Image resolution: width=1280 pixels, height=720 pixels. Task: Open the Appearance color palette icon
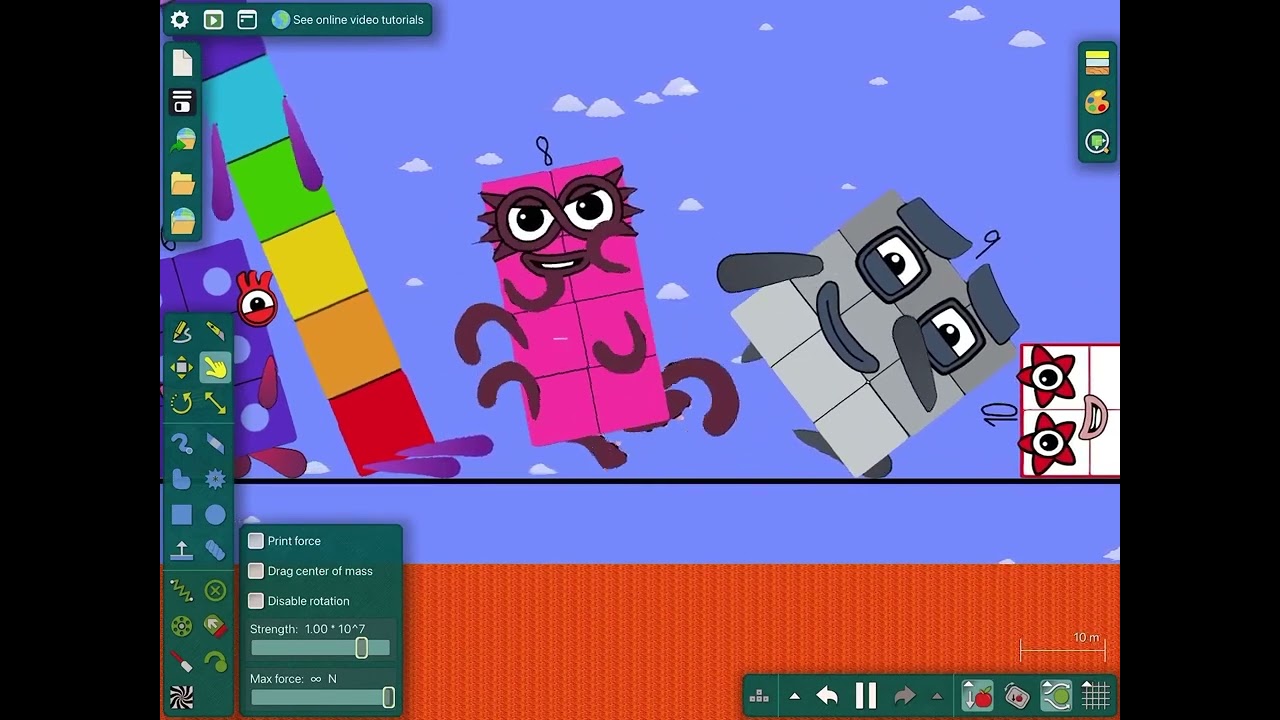pyautogui.click(x=1097, y=102)
